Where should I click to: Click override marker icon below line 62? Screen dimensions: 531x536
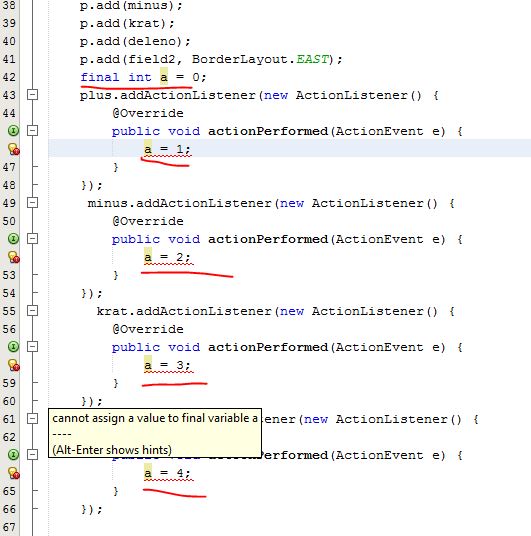pyautogui.click(x=13, y=455)
